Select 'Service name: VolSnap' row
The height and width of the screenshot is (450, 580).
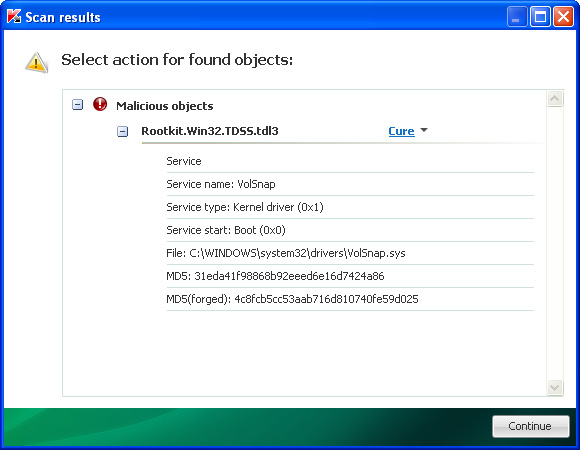coord(350,184)
